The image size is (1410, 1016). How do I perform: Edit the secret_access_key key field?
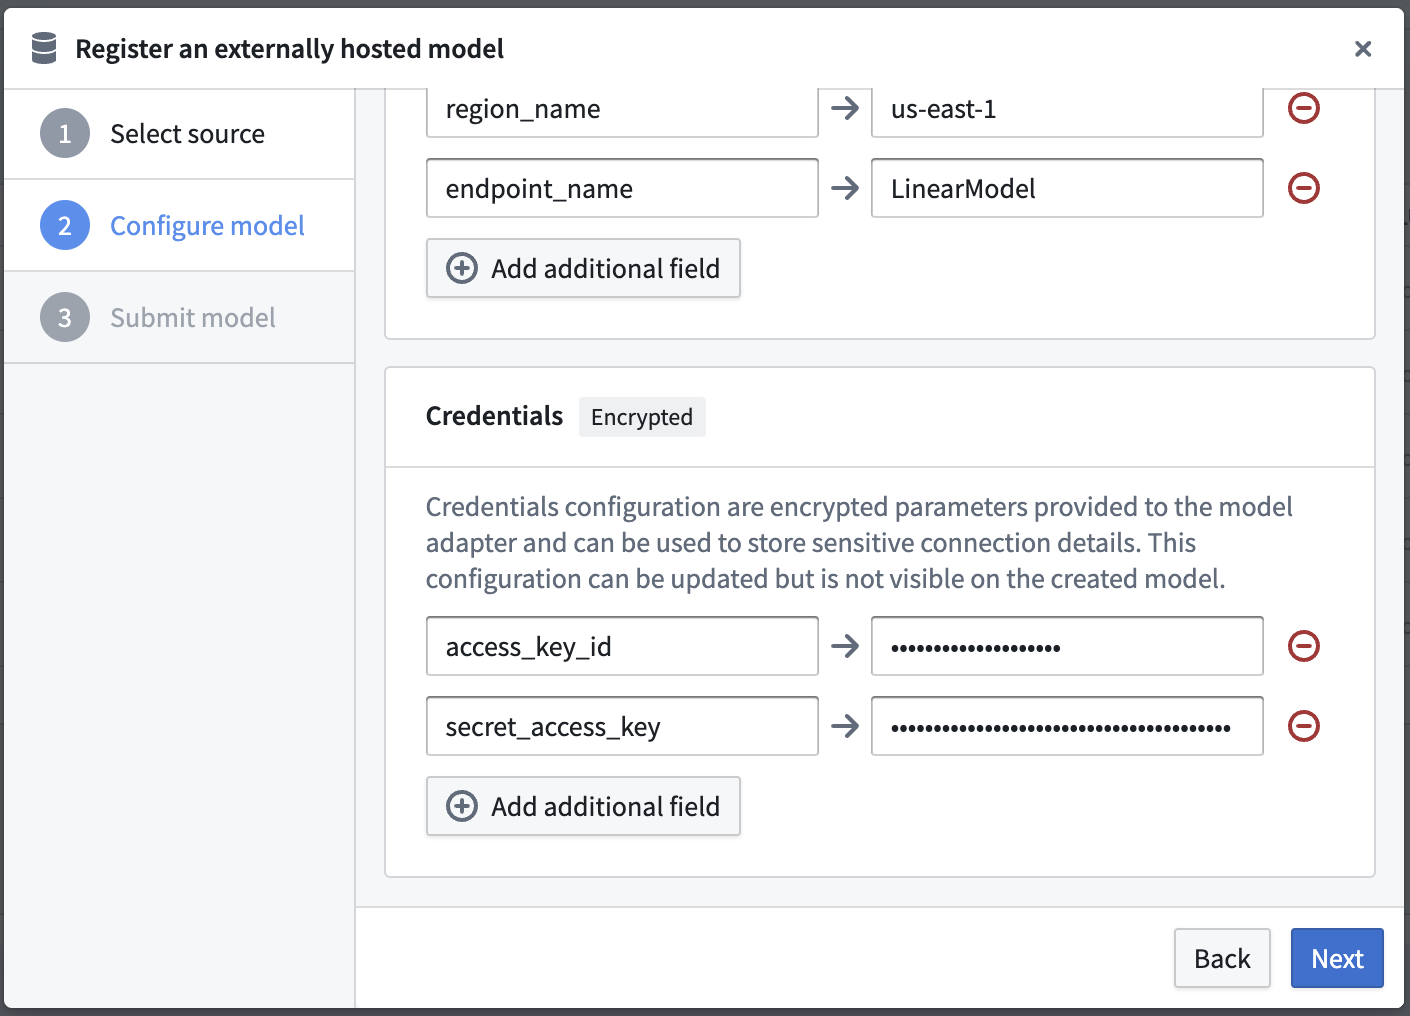(622, 726)
